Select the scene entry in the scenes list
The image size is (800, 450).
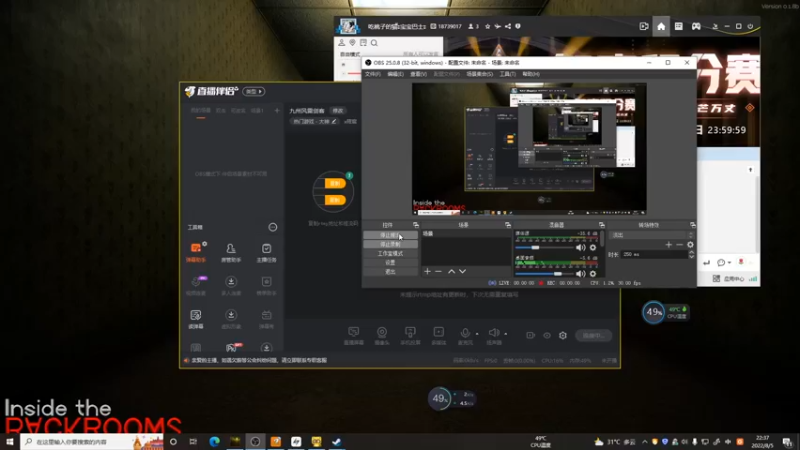466,234
